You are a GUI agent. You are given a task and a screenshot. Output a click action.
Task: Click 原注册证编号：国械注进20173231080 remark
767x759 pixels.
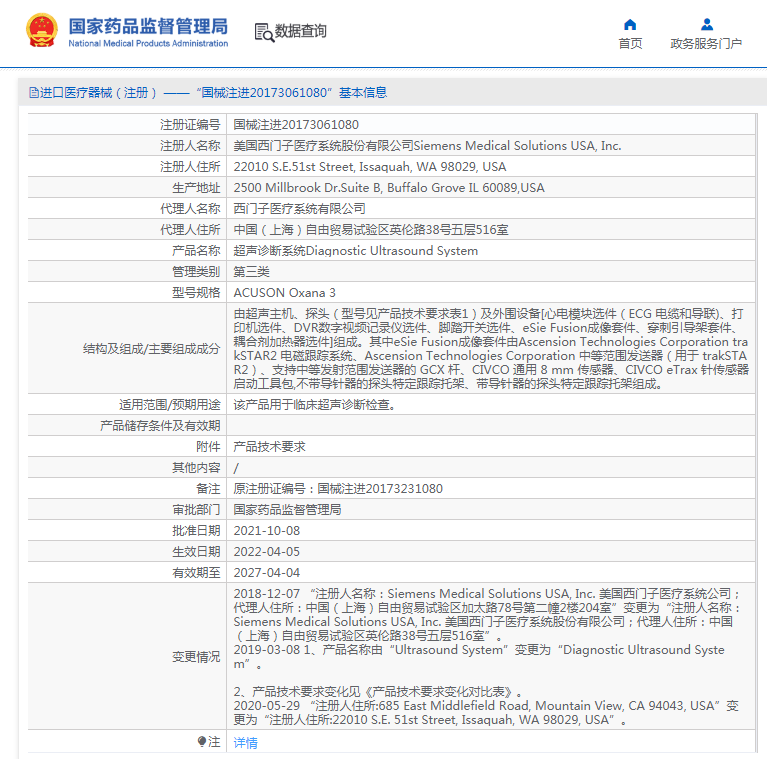(338, 489)
